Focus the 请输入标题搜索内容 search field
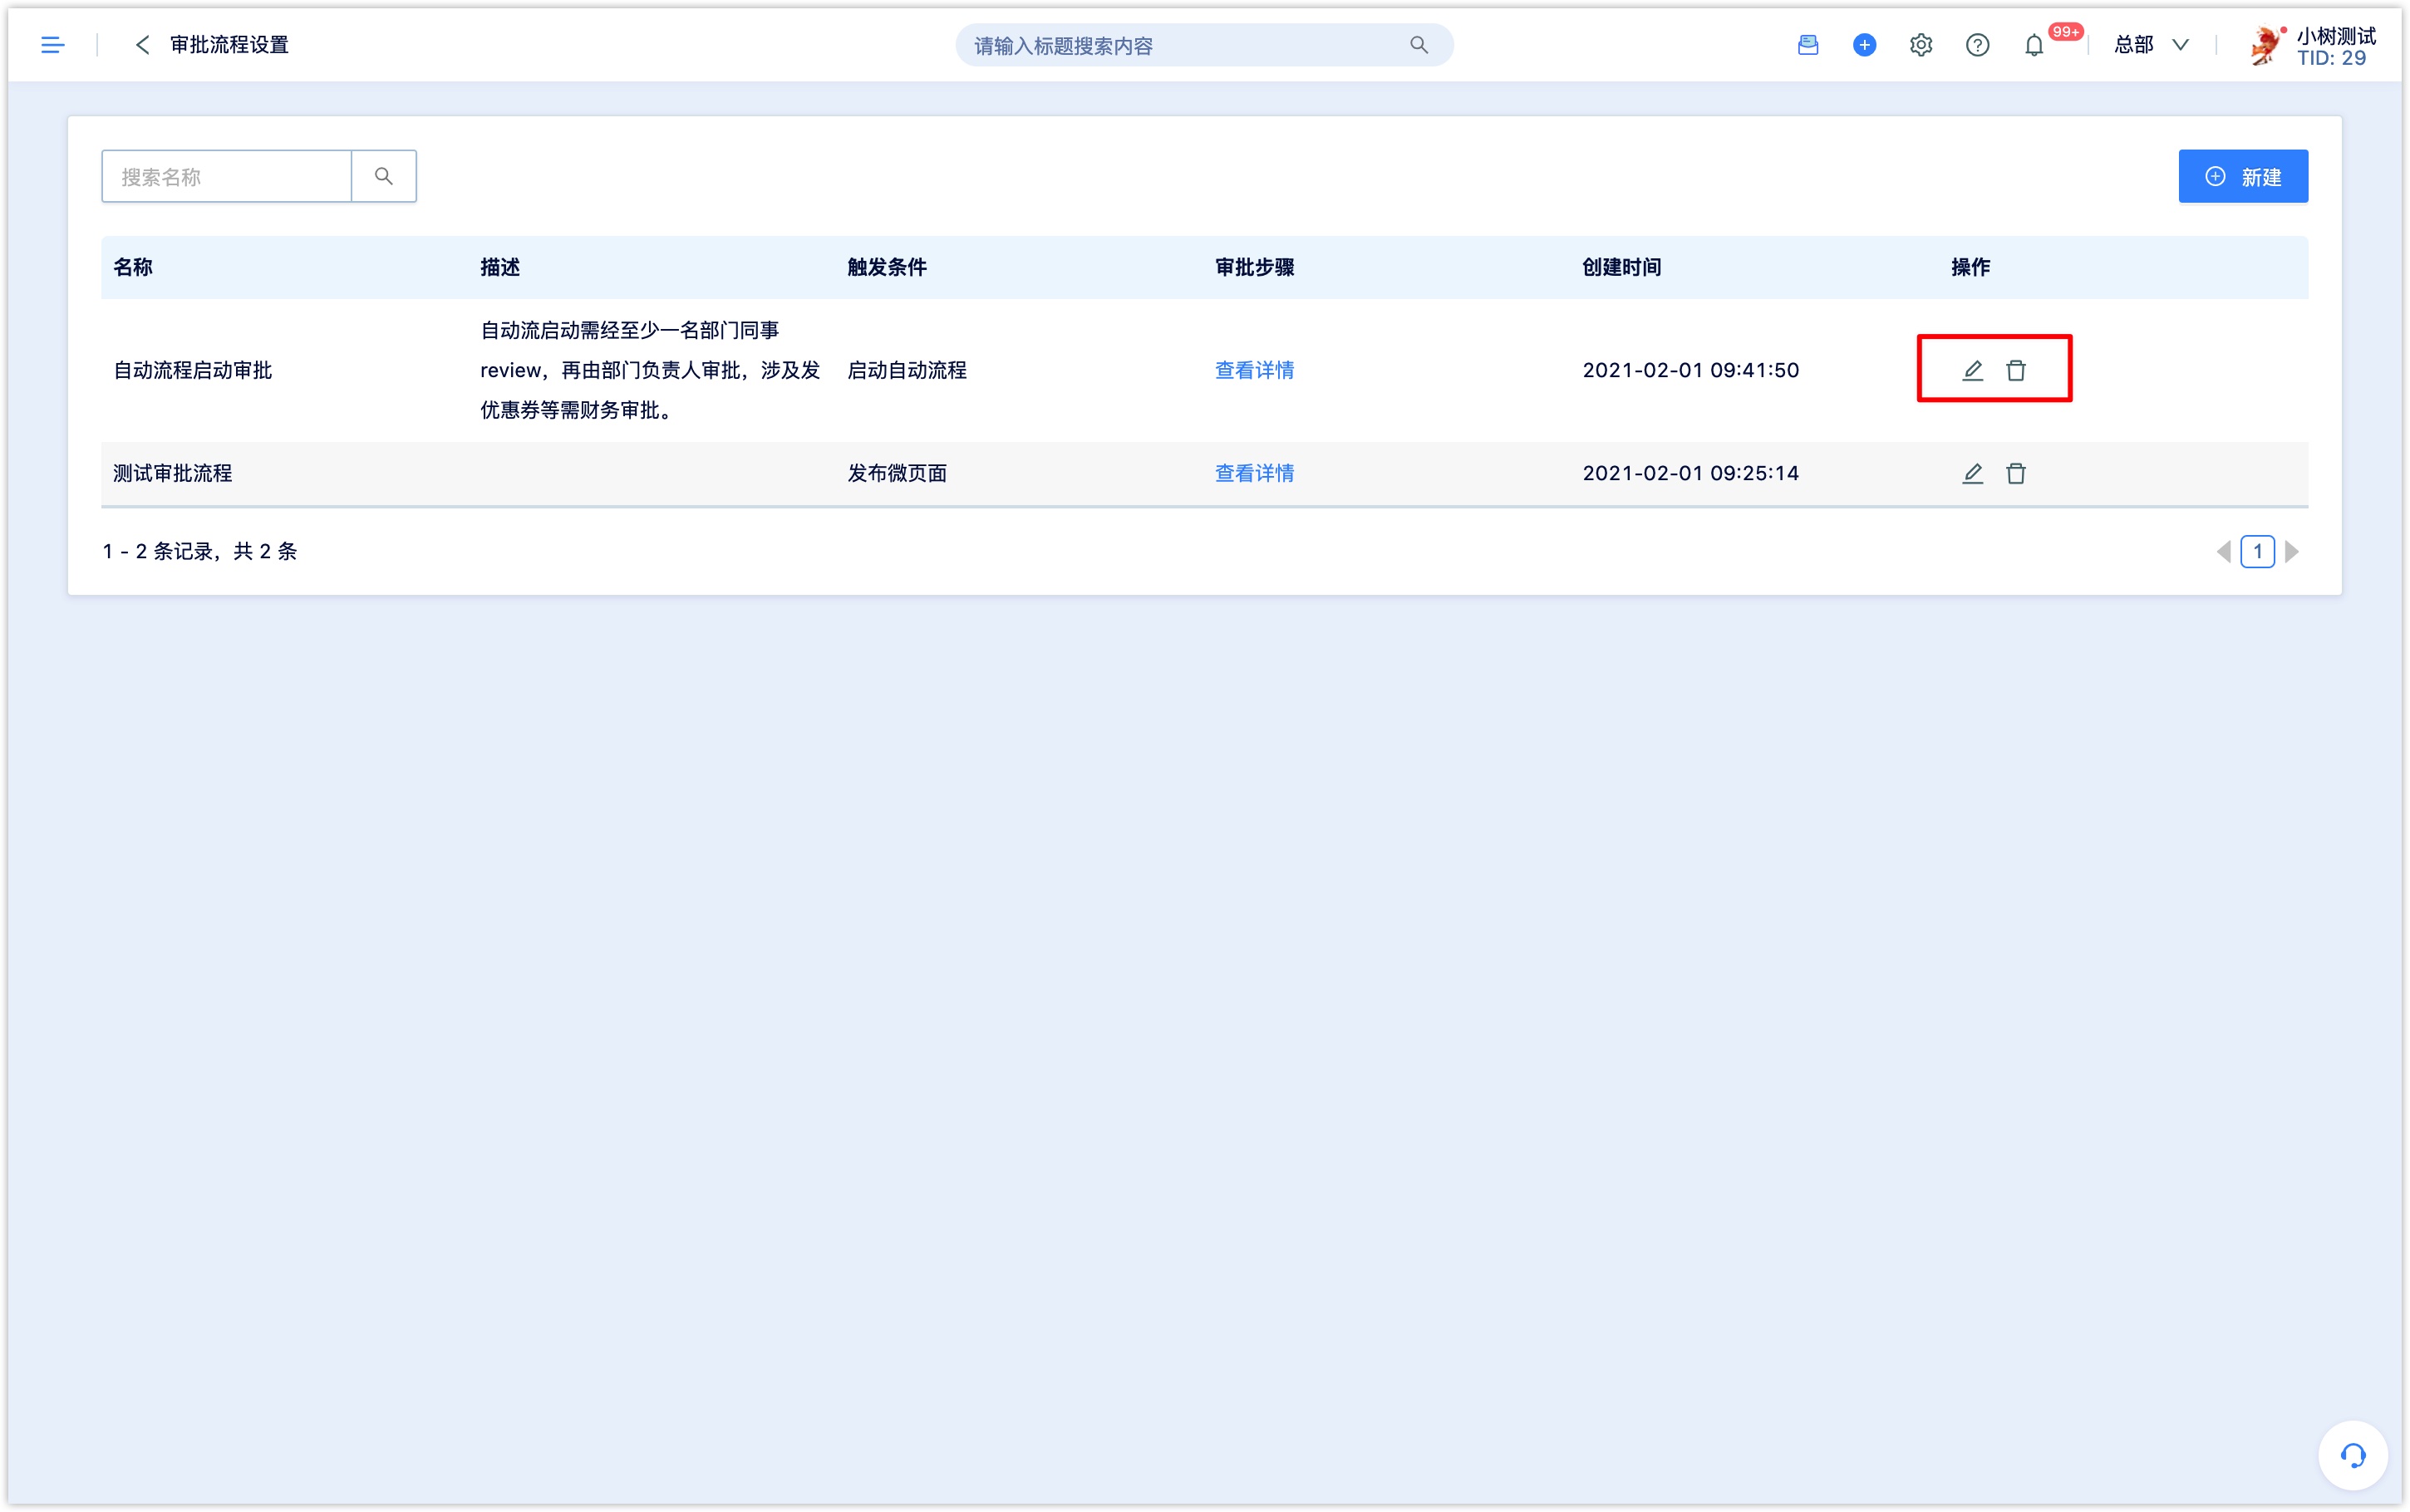Image resolution: width=2410 pixels, height=1512 pixels. point(1204,45)
